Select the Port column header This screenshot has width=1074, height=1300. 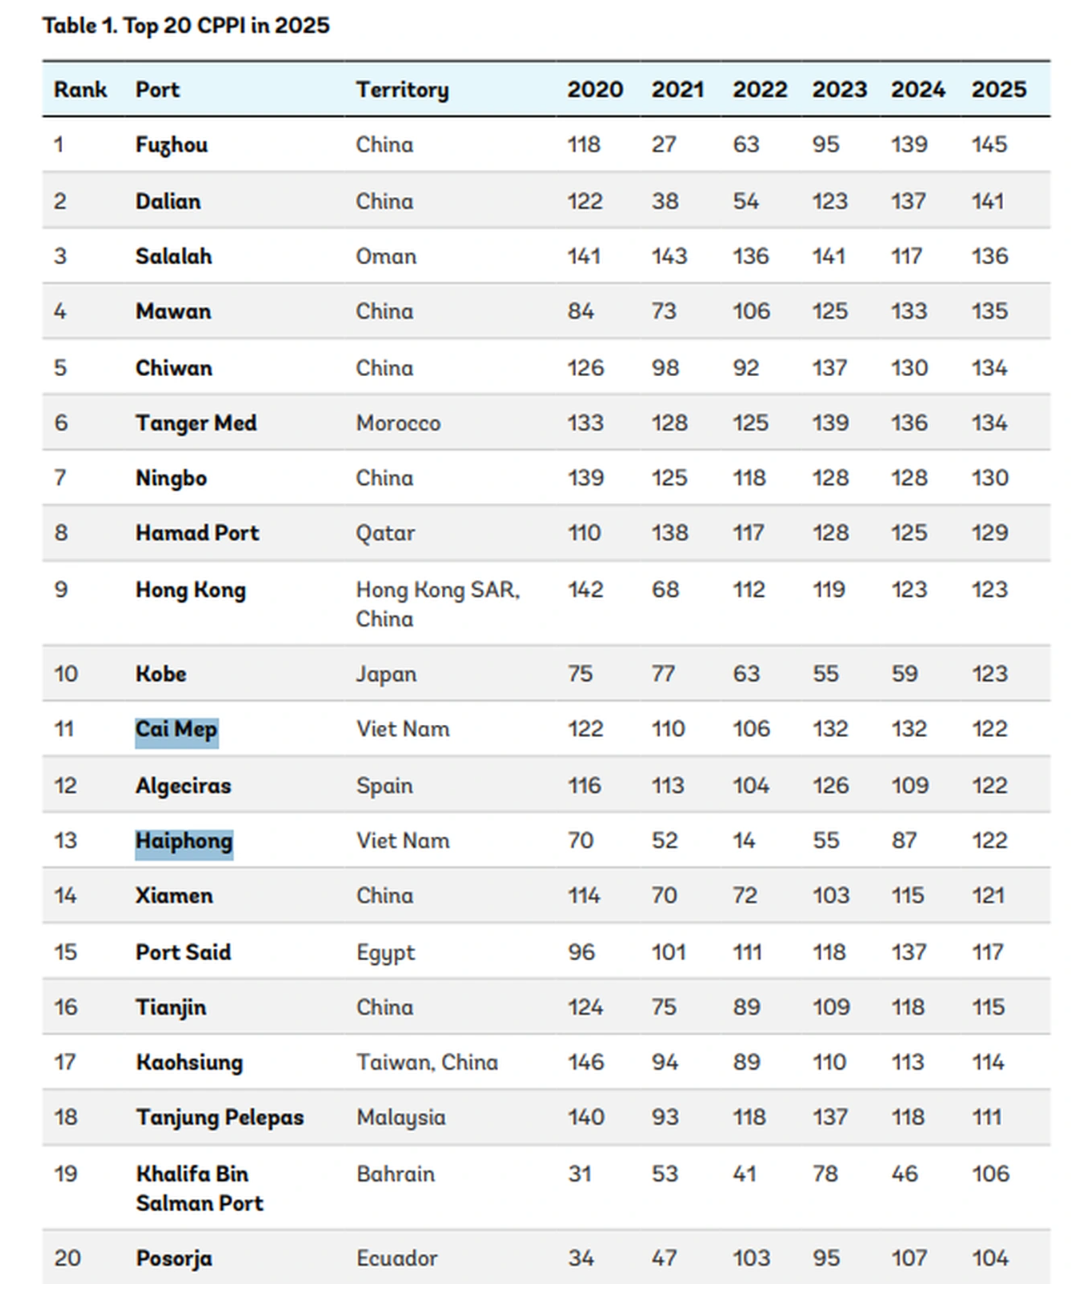157,90
